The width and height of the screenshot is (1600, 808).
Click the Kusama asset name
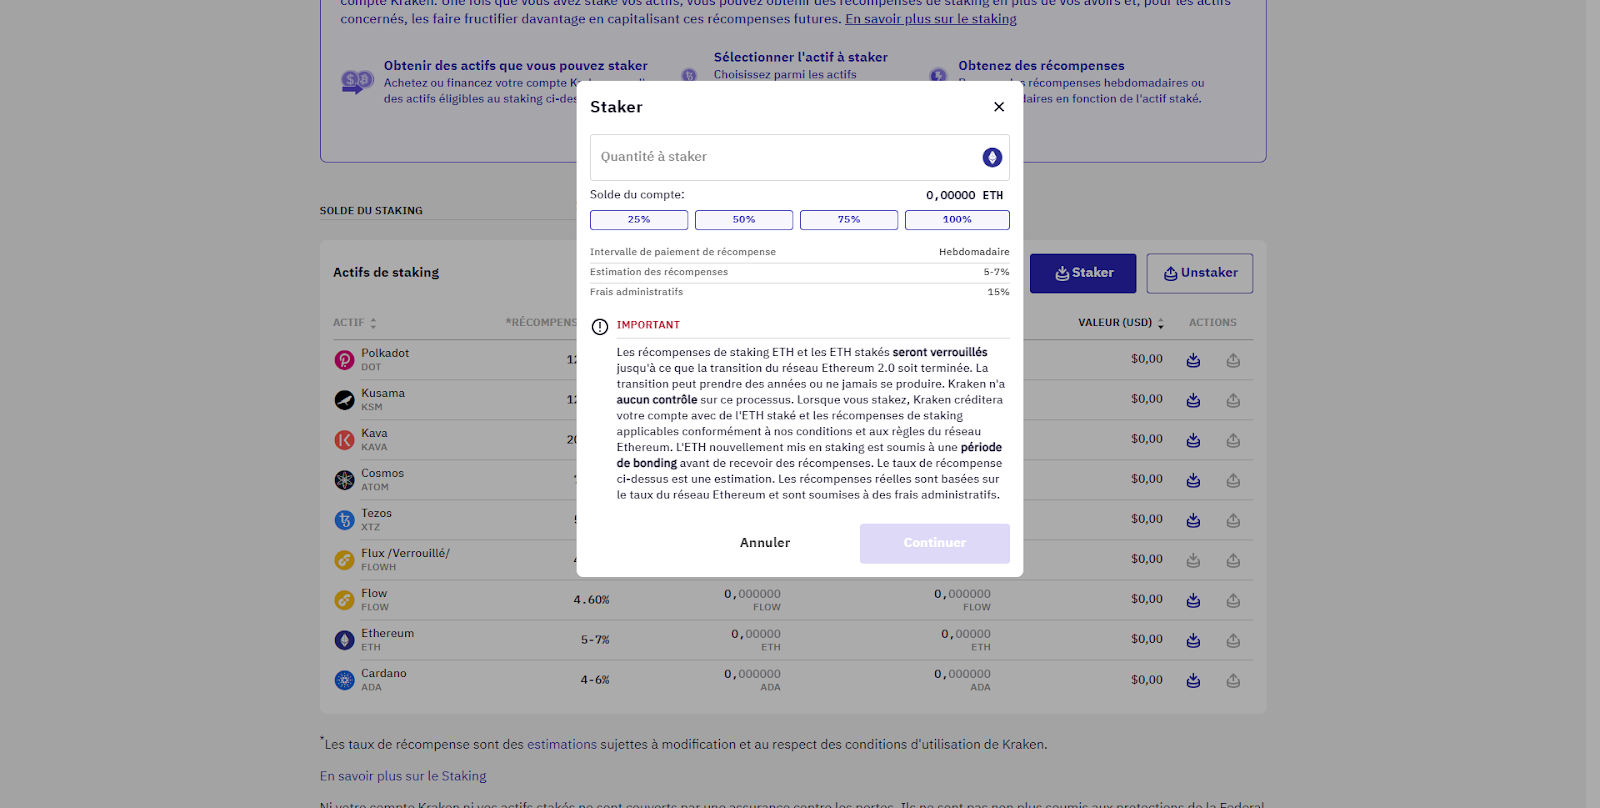tap(383, 393)
